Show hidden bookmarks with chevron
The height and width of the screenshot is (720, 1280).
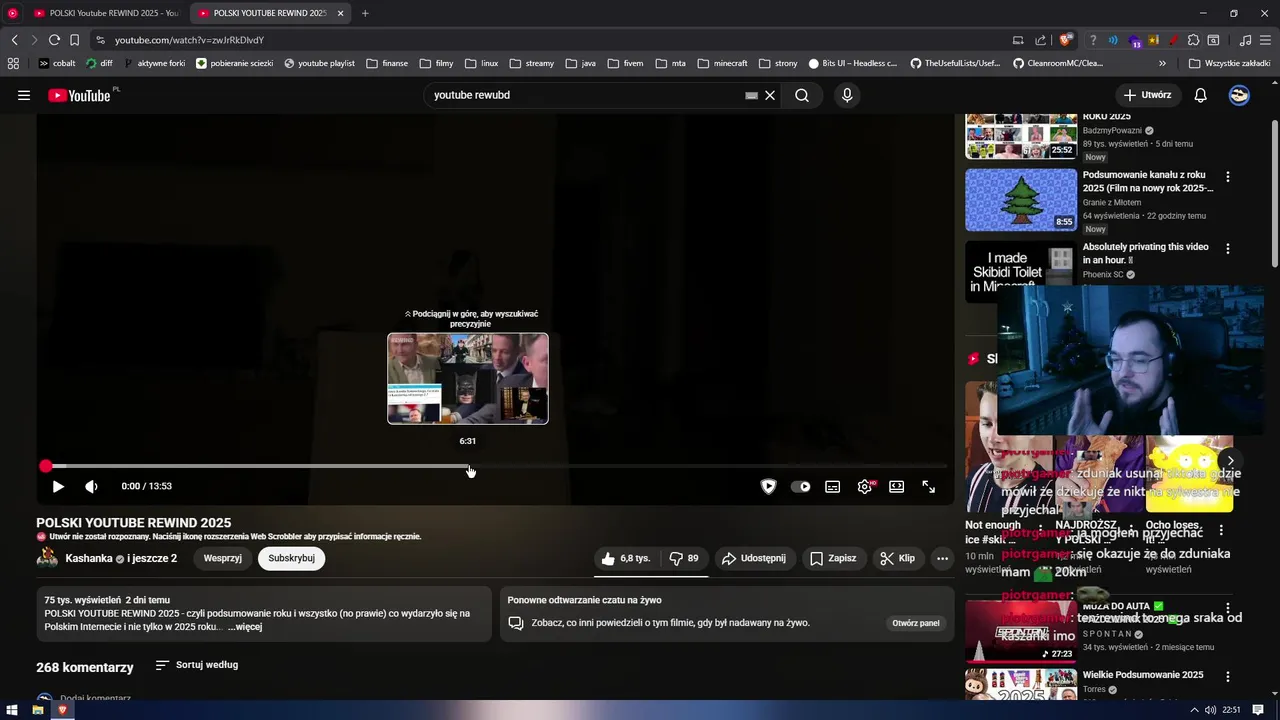[1163, 63]
